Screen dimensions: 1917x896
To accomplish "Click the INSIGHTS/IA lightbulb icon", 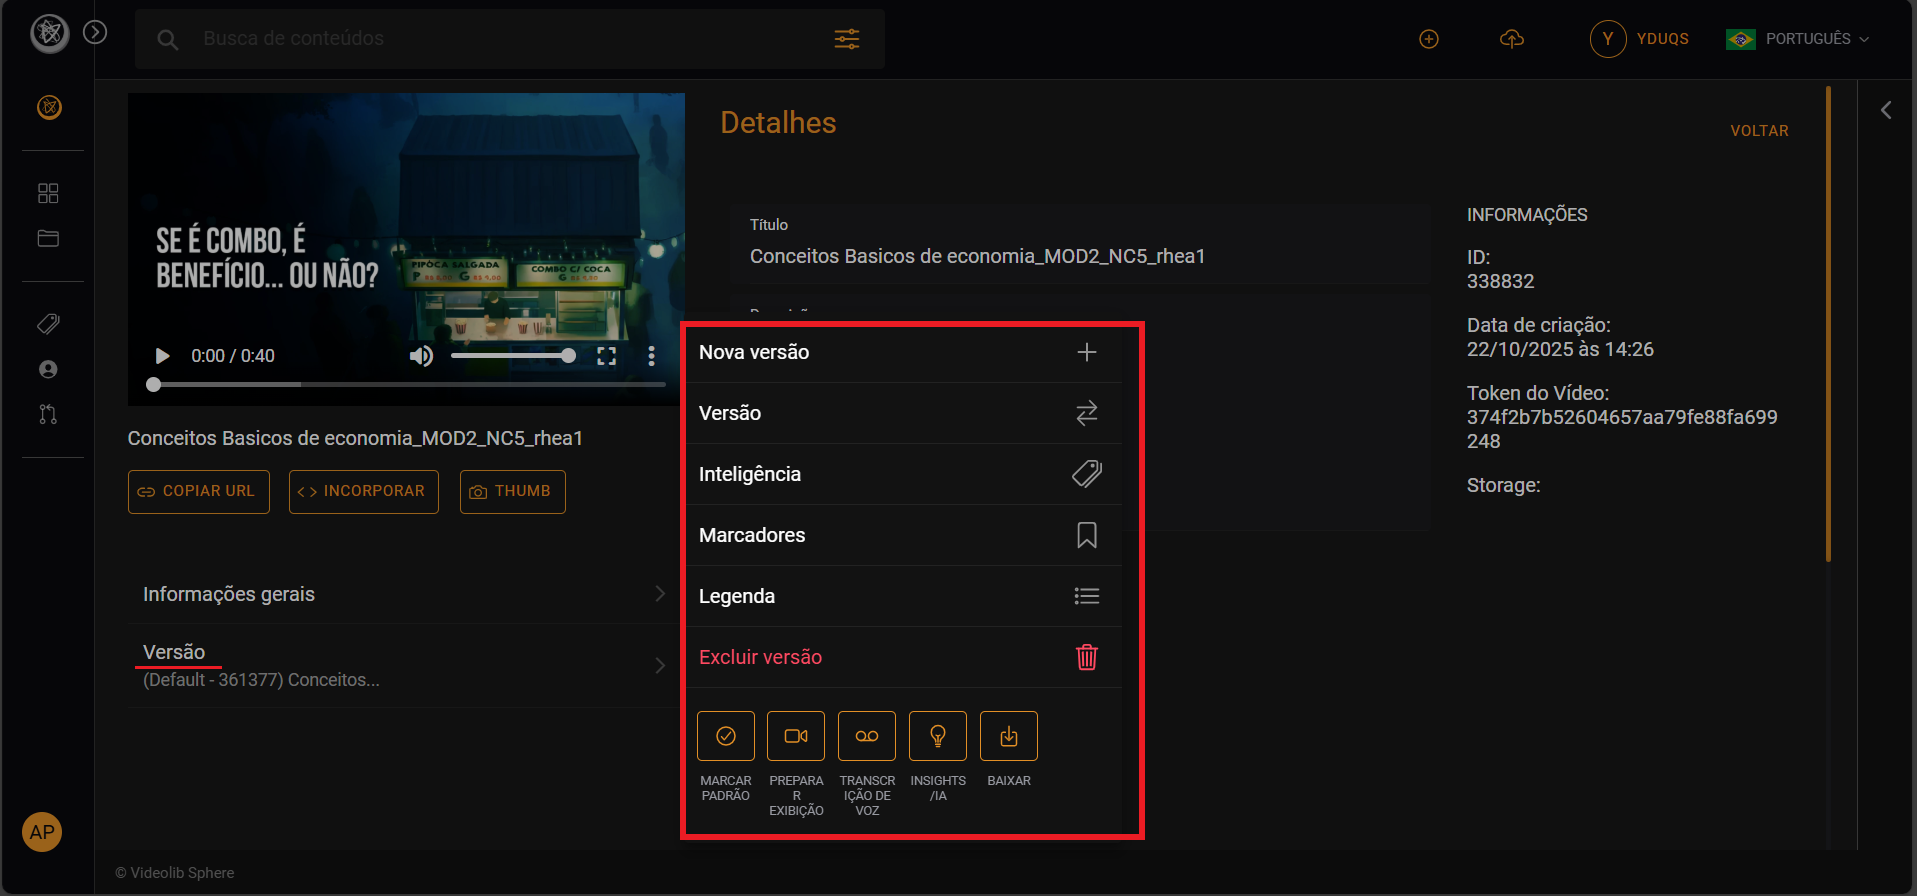I will [x=938, y=736].
